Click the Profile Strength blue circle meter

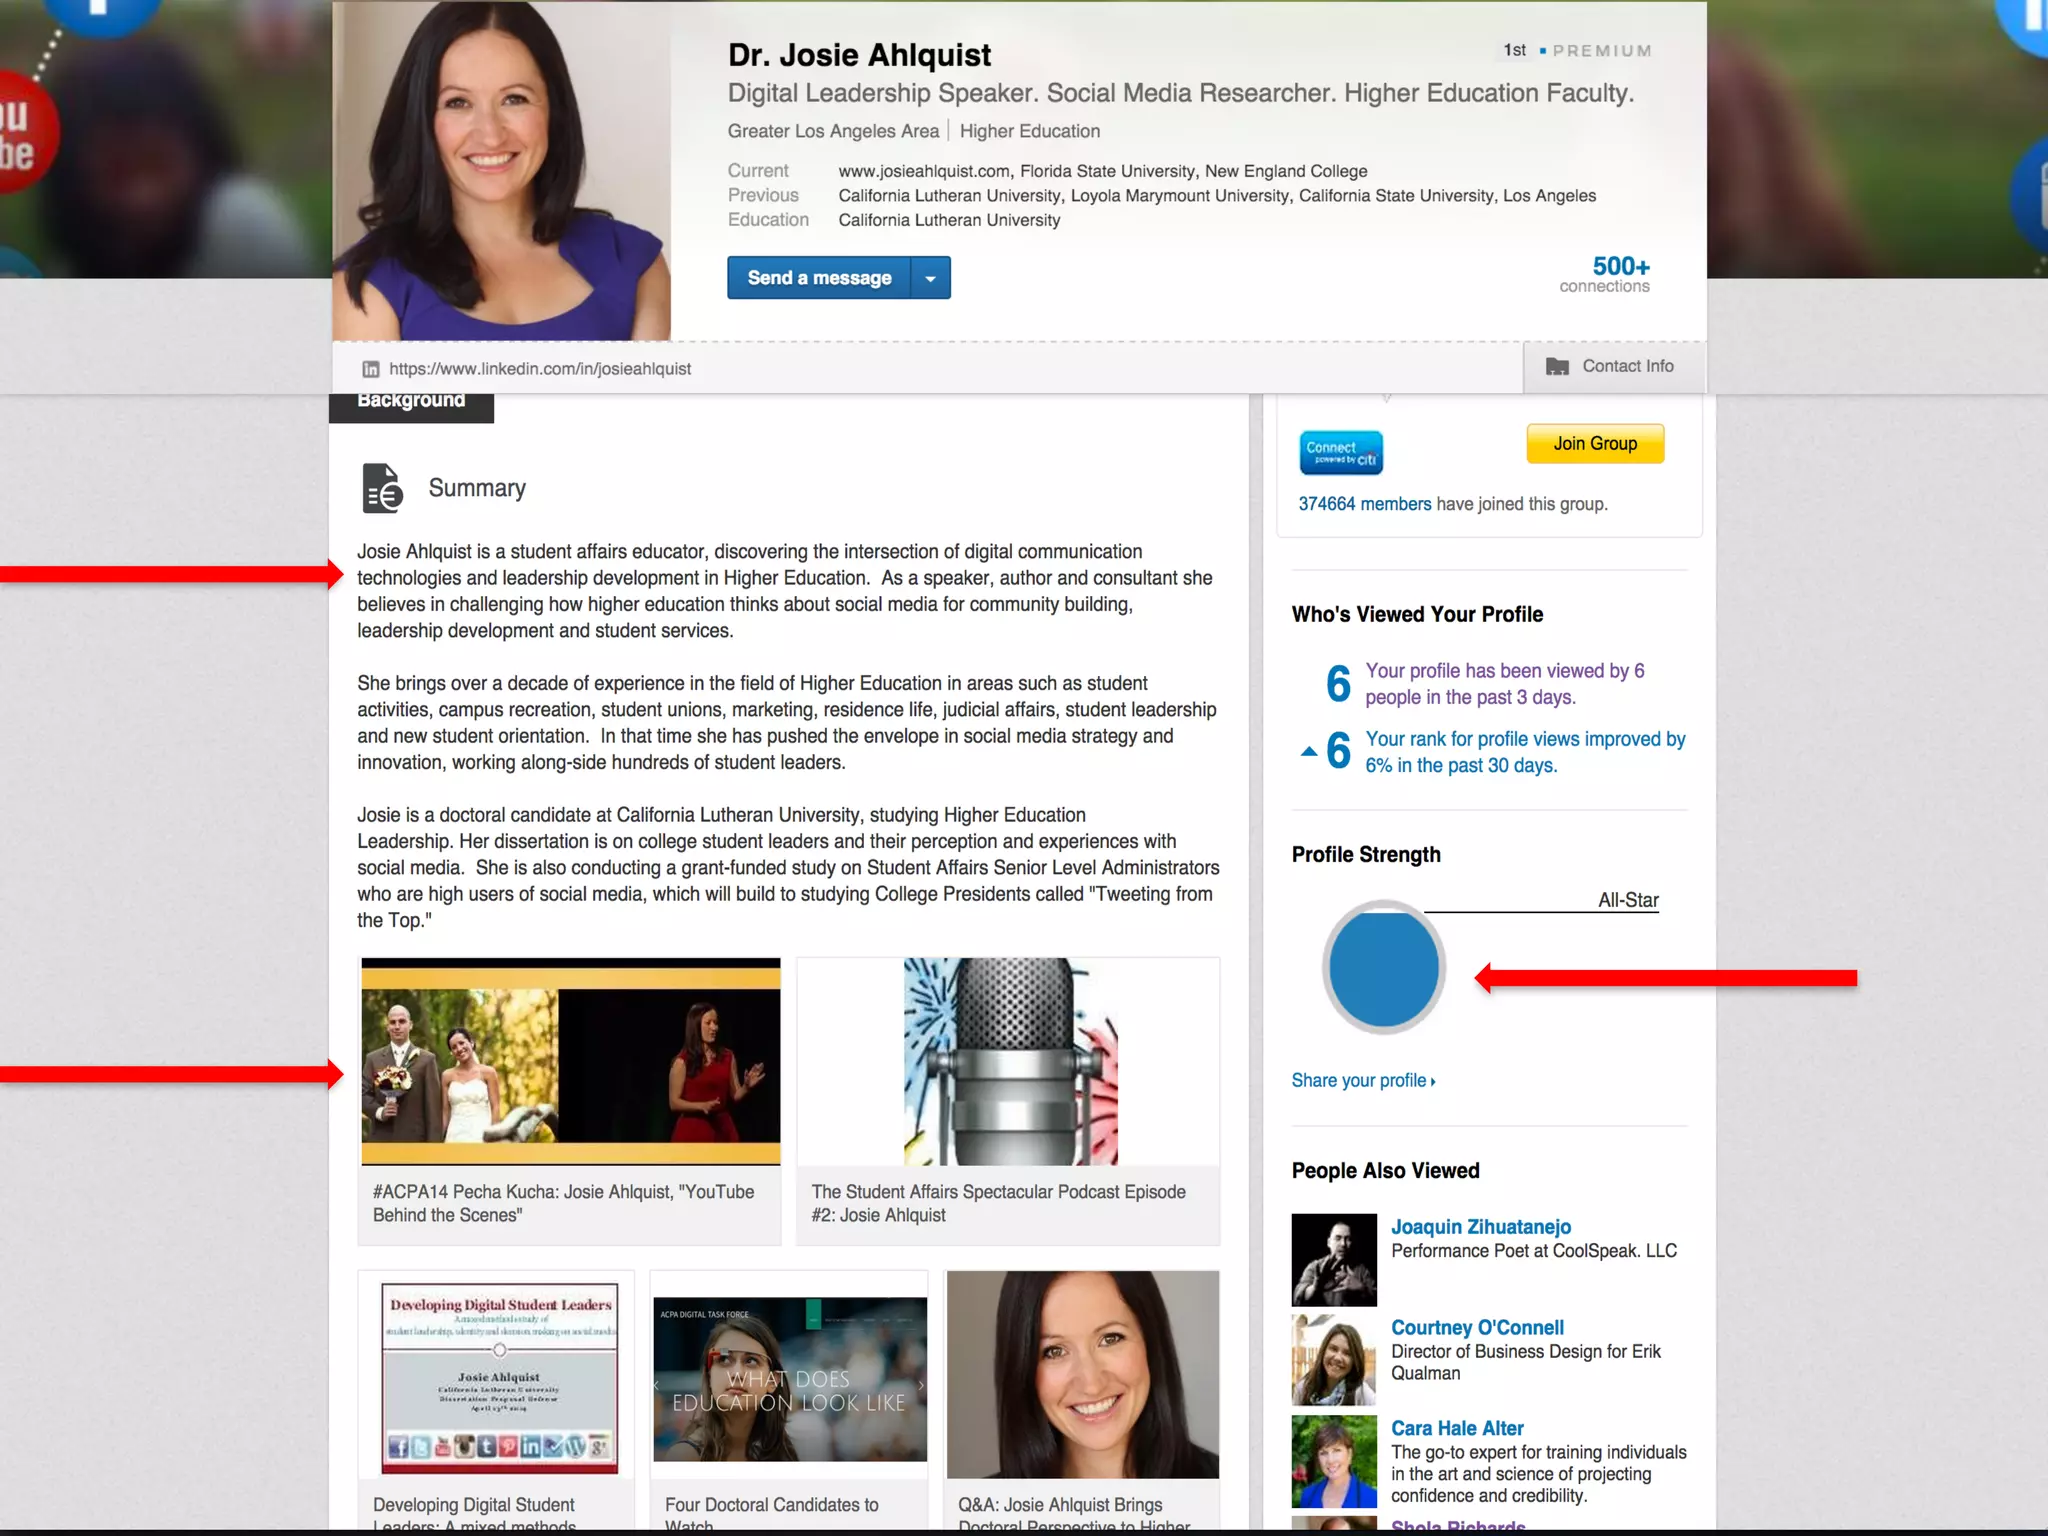coord(1384,967)
